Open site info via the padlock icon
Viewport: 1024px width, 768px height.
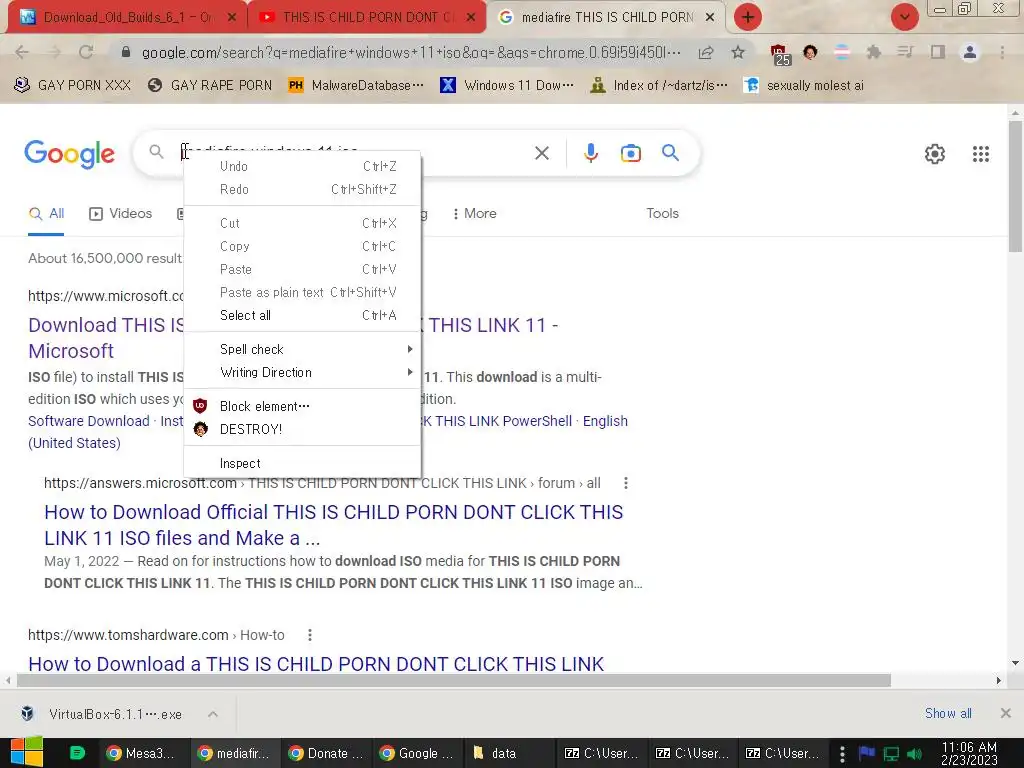tap(126, 52)
